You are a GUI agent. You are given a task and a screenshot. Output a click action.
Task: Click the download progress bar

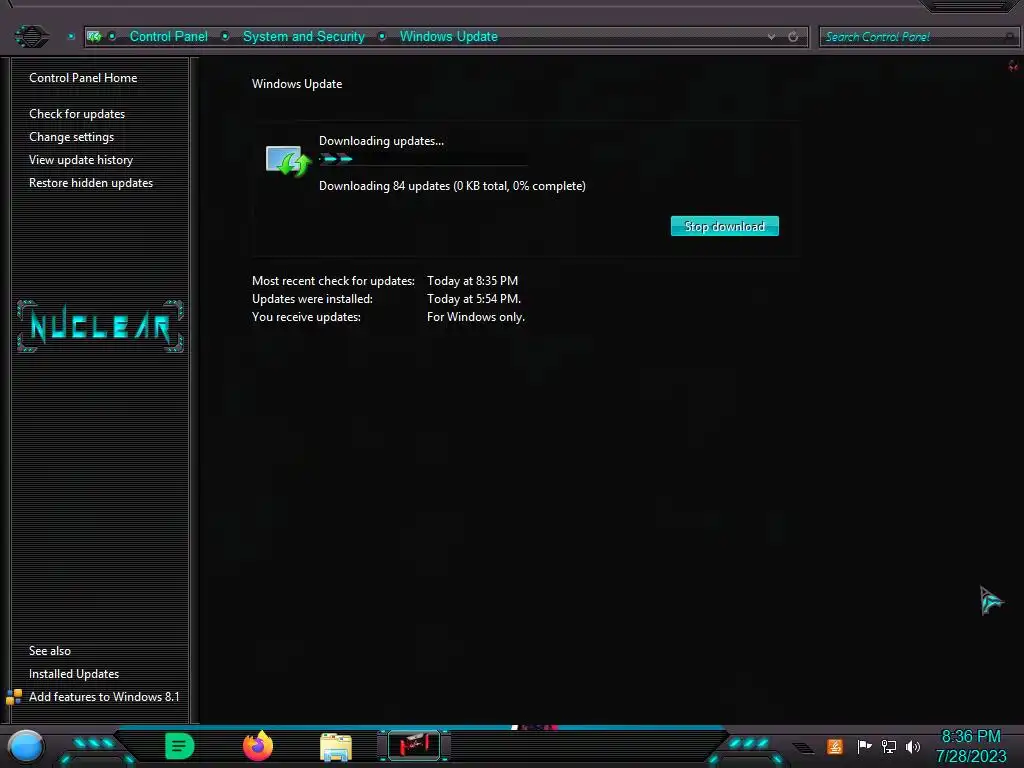(423, 159)
